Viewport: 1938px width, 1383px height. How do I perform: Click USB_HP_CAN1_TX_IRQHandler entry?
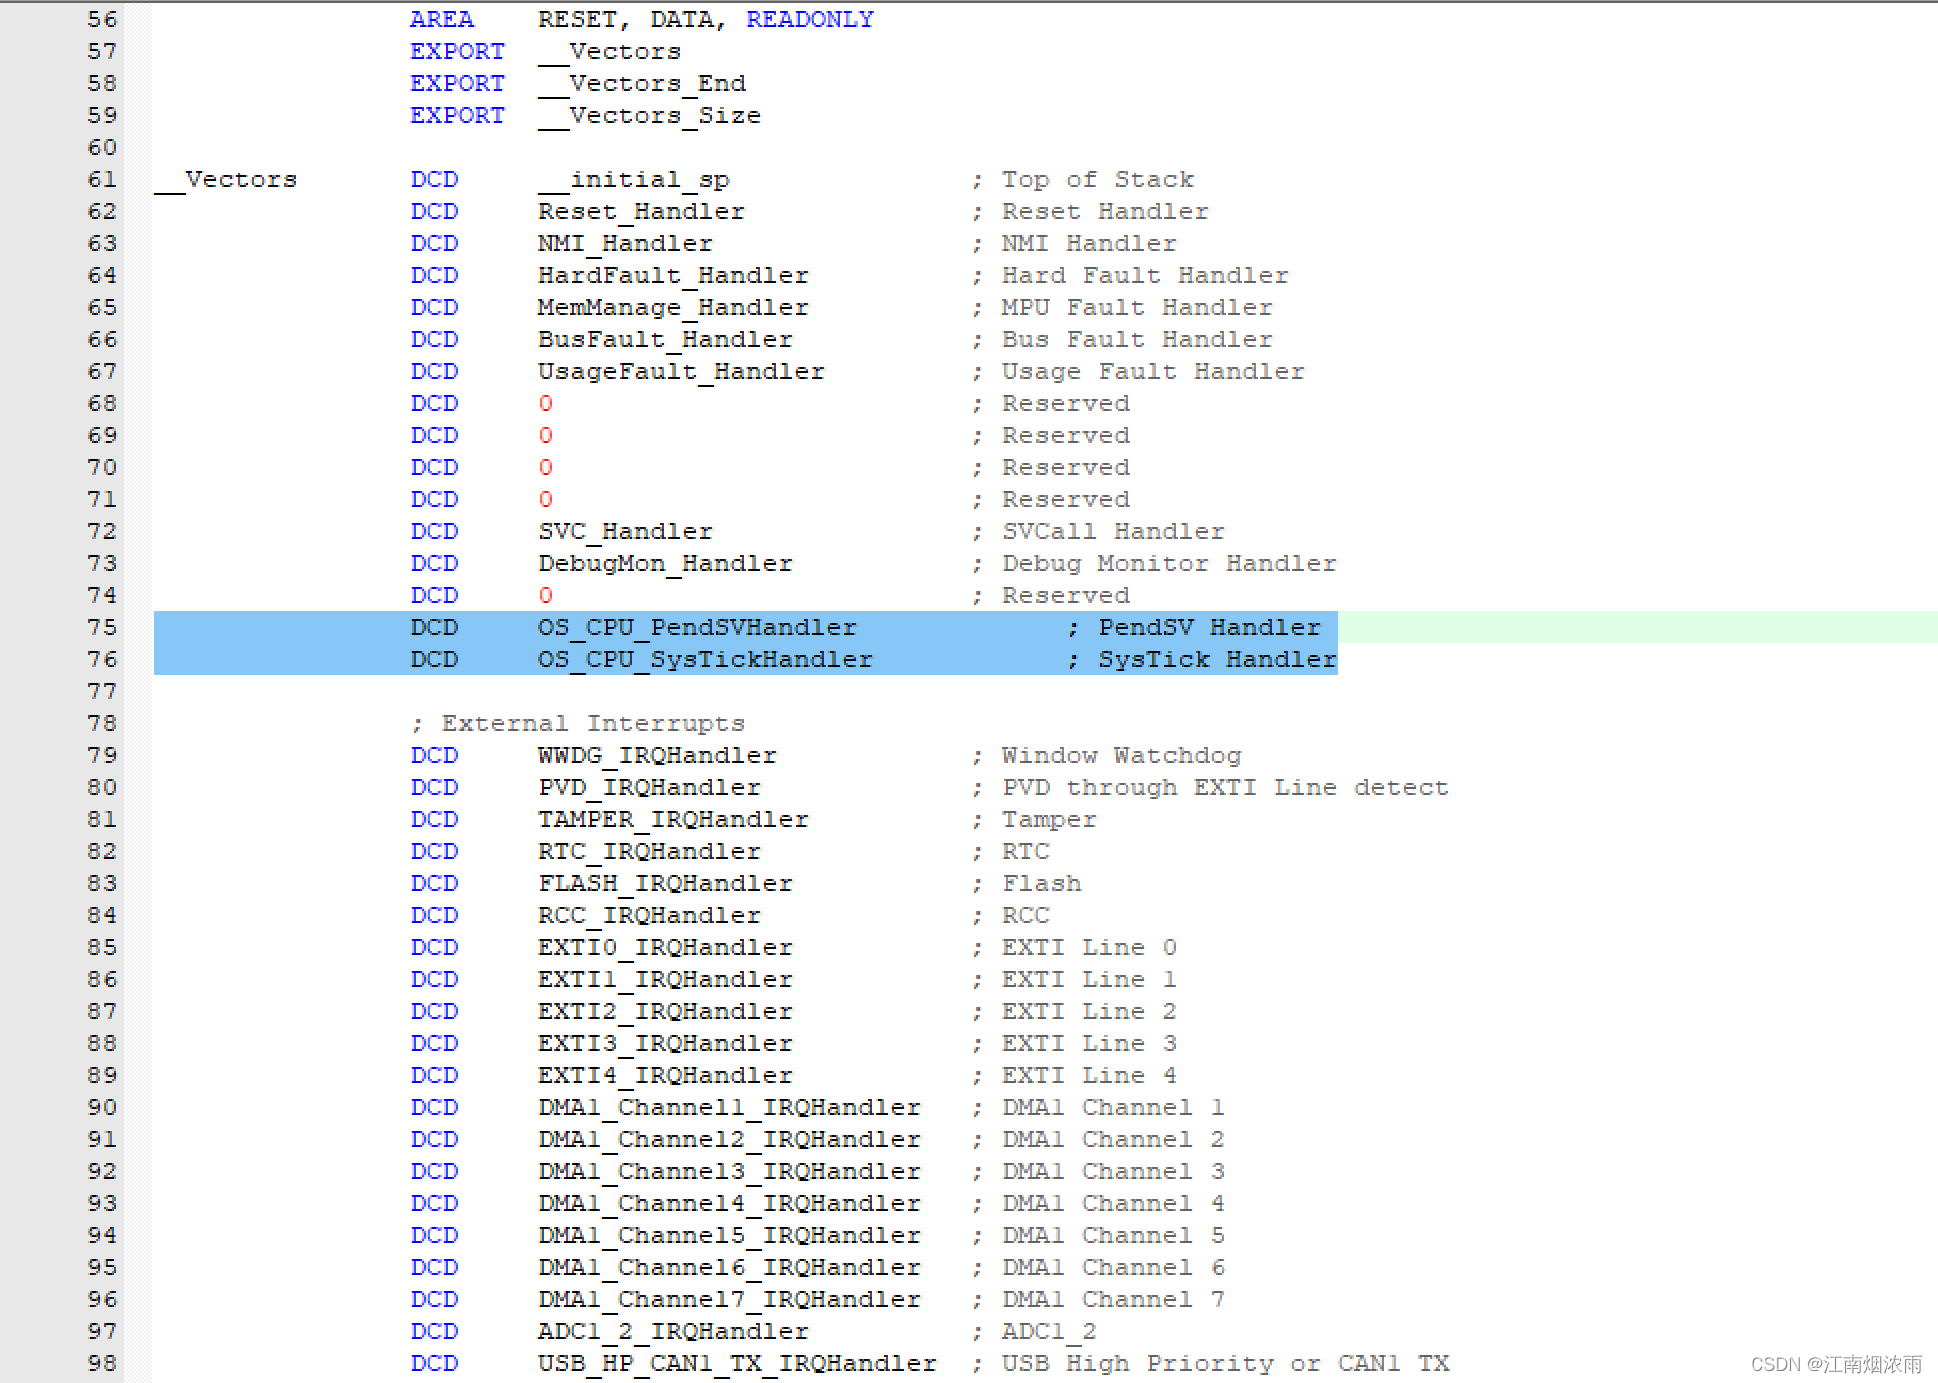point(737,1363)
